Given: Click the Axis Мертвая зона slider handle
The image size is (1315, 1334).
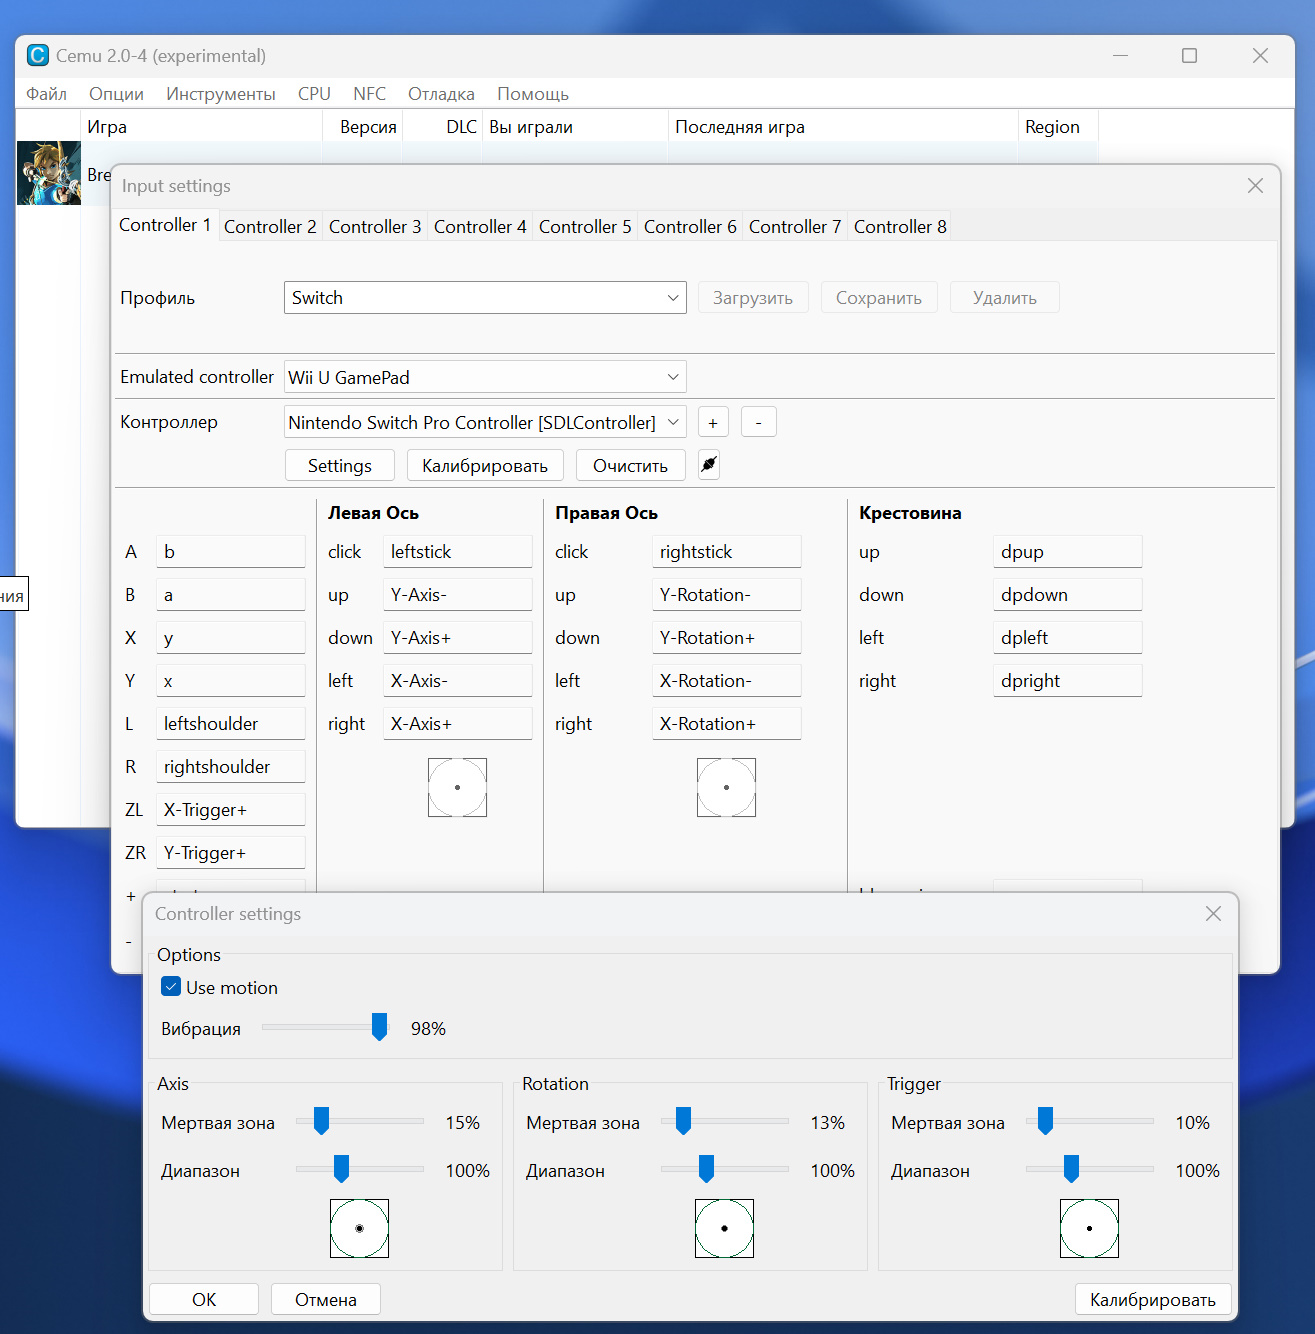Looking at the screenshot, I should click(321, 1121).
